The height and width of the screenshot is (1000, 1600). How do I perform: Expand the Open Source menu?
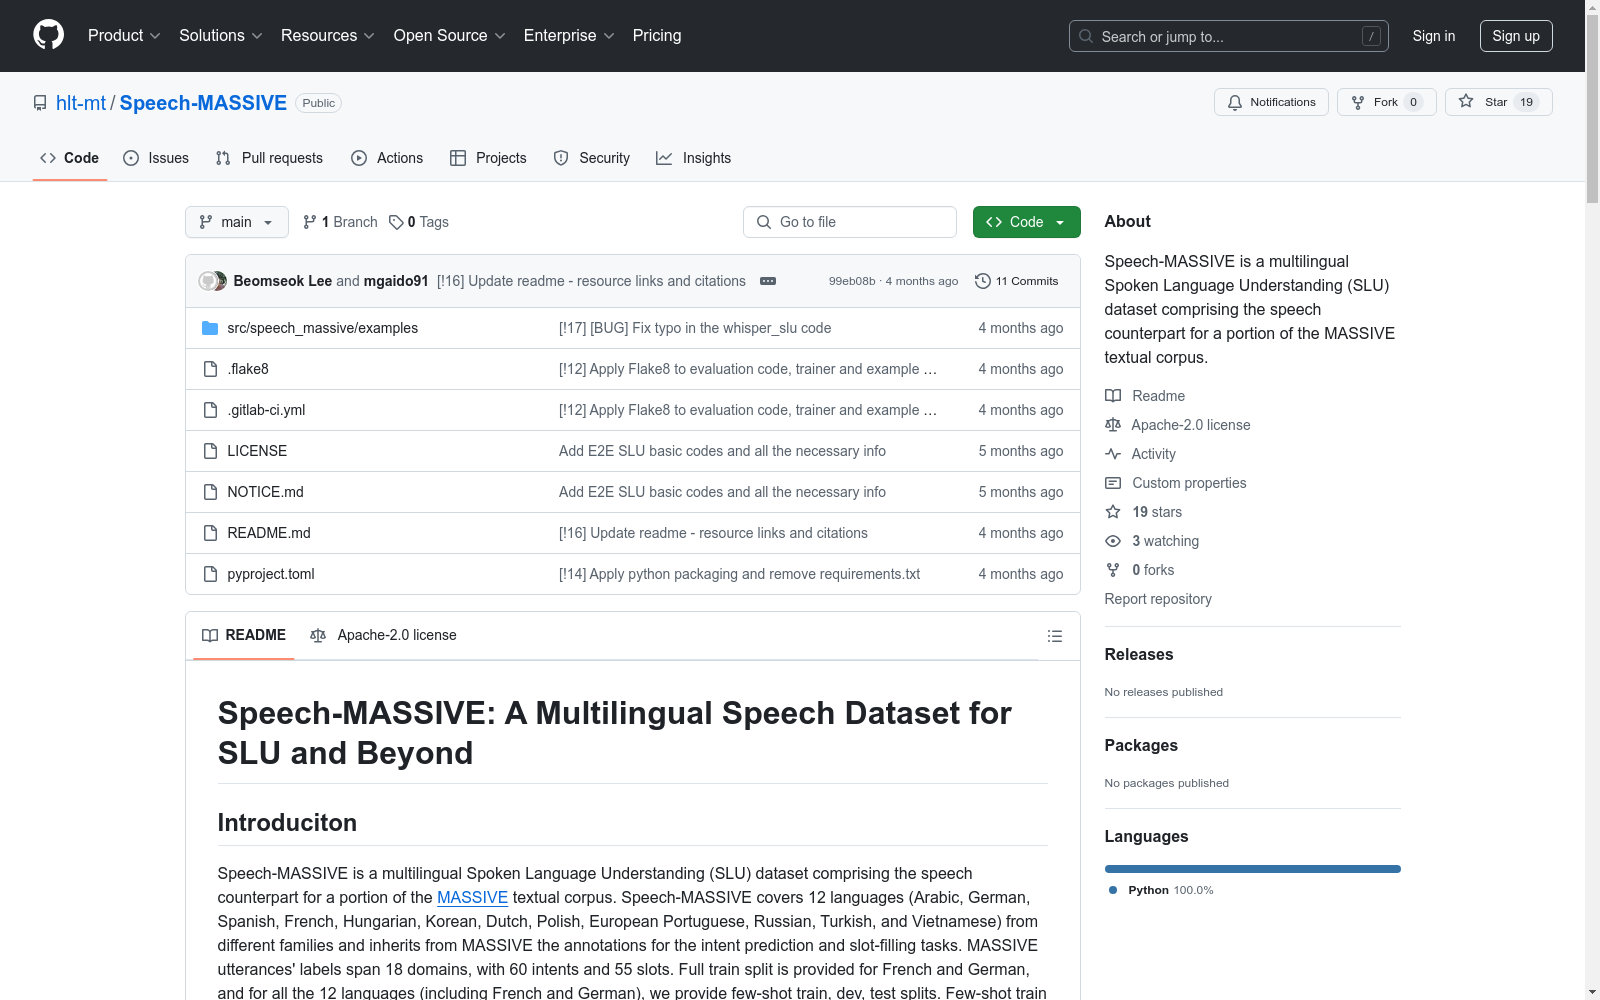[450, 36]
